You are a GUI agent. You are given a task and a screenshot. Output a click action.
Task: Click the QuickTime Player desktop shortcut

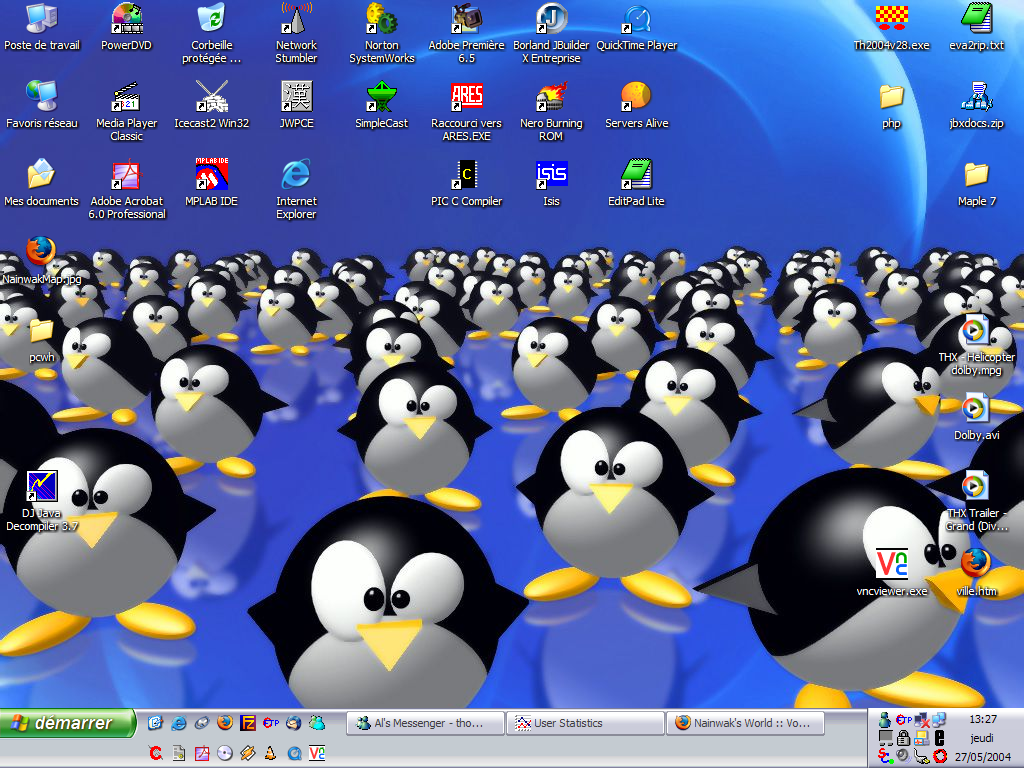[637, 20]
